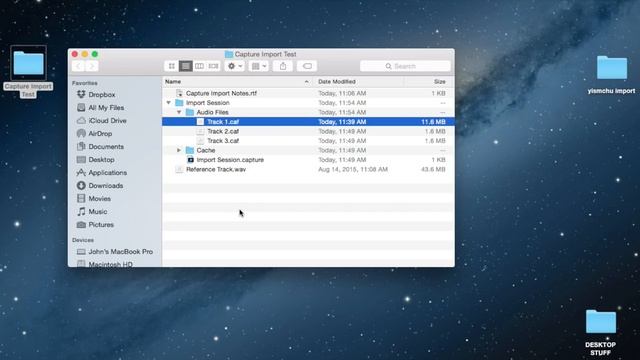640x360 pixels.
Task: Click the Capture Import Test title folder icon
Action: coord(229,54)
